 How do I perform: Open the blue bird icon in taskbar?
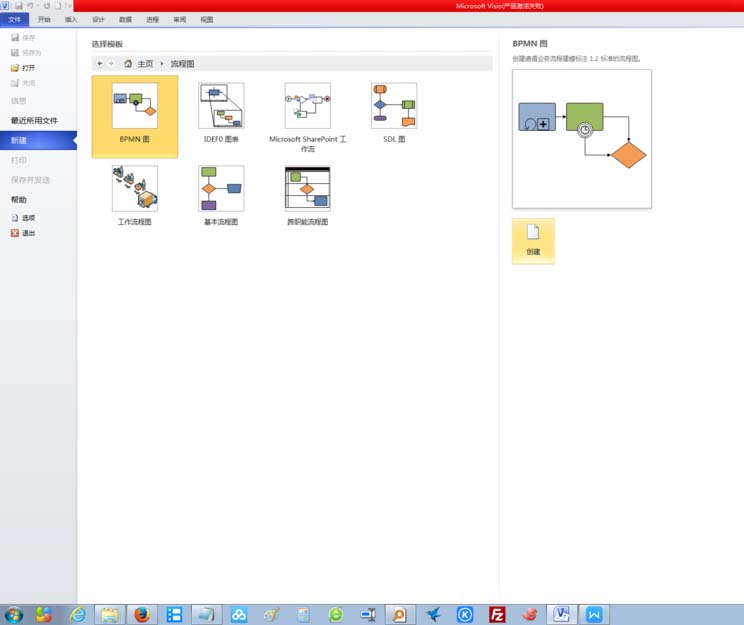(432, 615)
